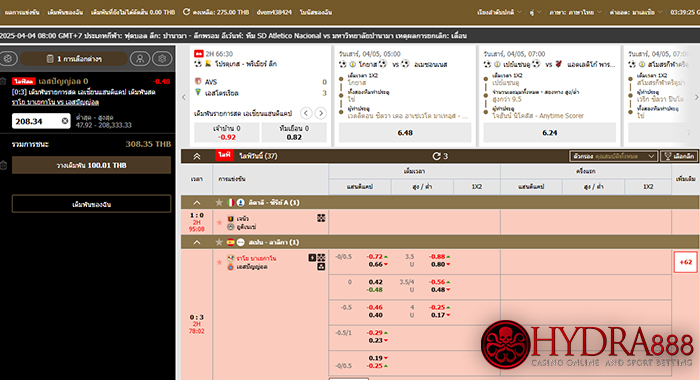Open the Rayo Vallecano vs Espanyol link in bet slip
Image resolution: width=700 pixels, height=380 pixels.
[x=55, y=102]
